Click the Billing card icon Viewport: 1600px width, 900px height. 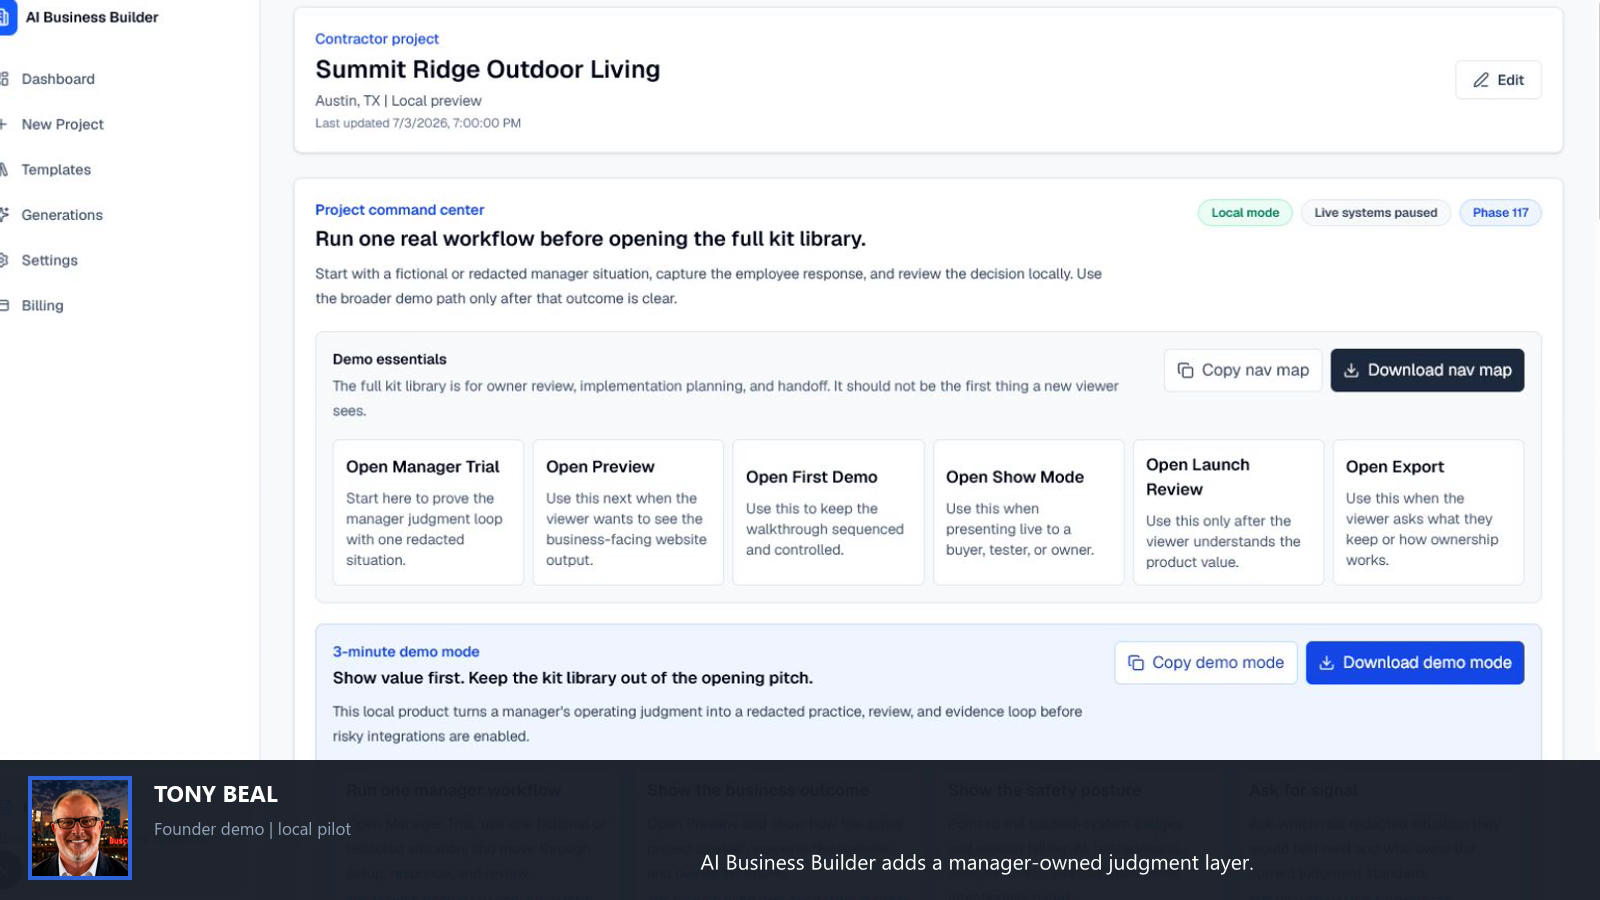(x=4, y=305)
